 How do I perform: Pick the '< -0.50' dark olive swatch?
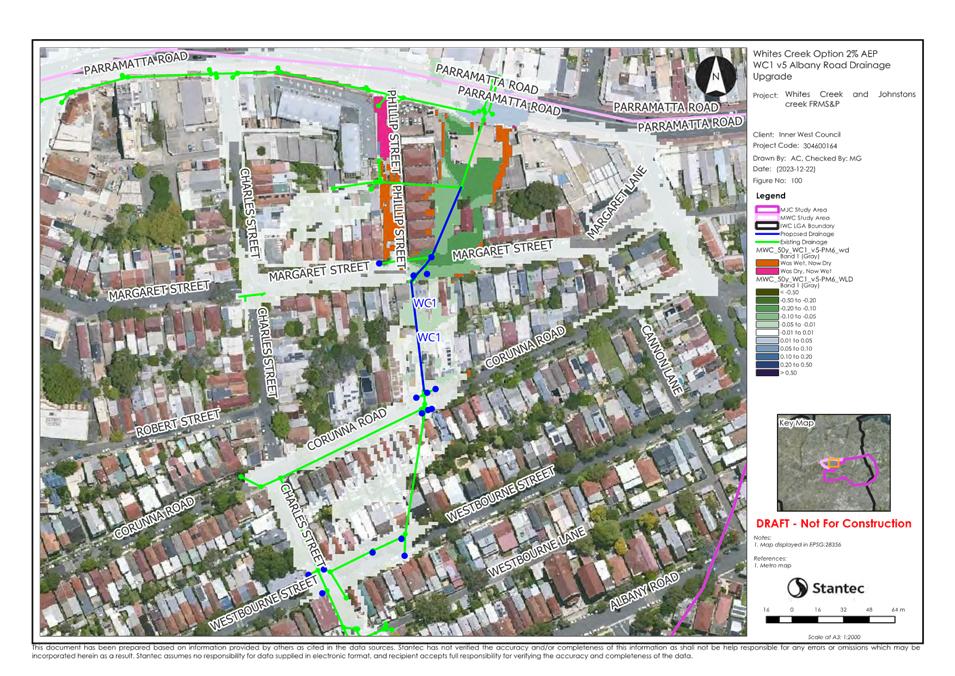[767, 292]
